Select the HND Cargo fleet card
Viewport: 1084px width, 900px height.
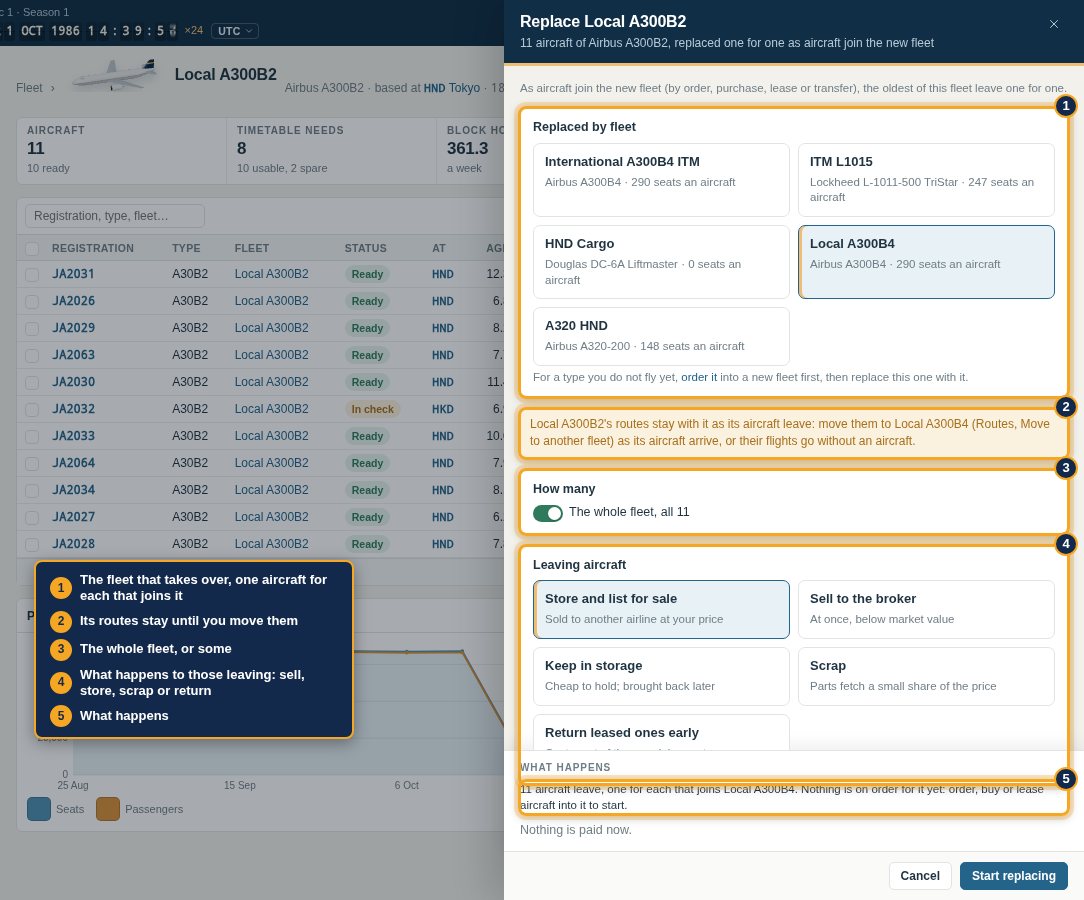[661, 262]
